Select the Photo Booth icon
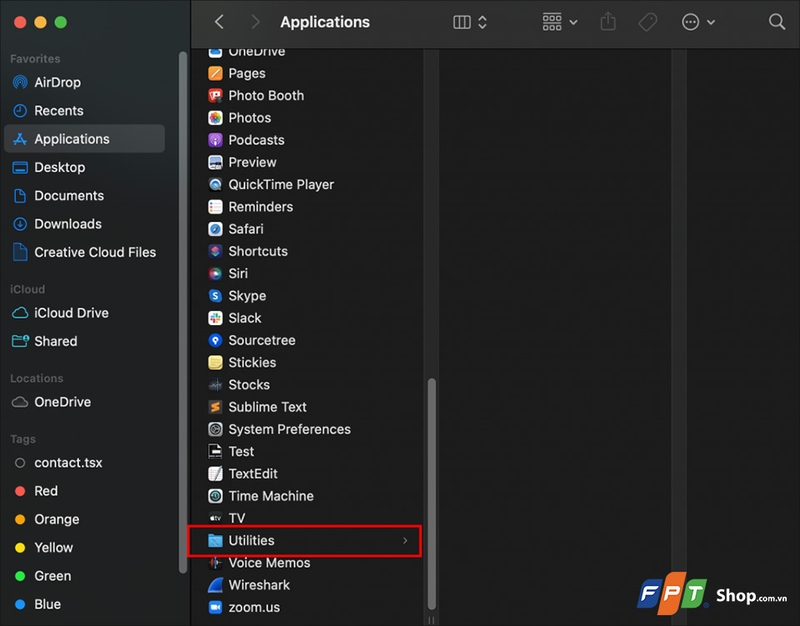 coord(215,96)
